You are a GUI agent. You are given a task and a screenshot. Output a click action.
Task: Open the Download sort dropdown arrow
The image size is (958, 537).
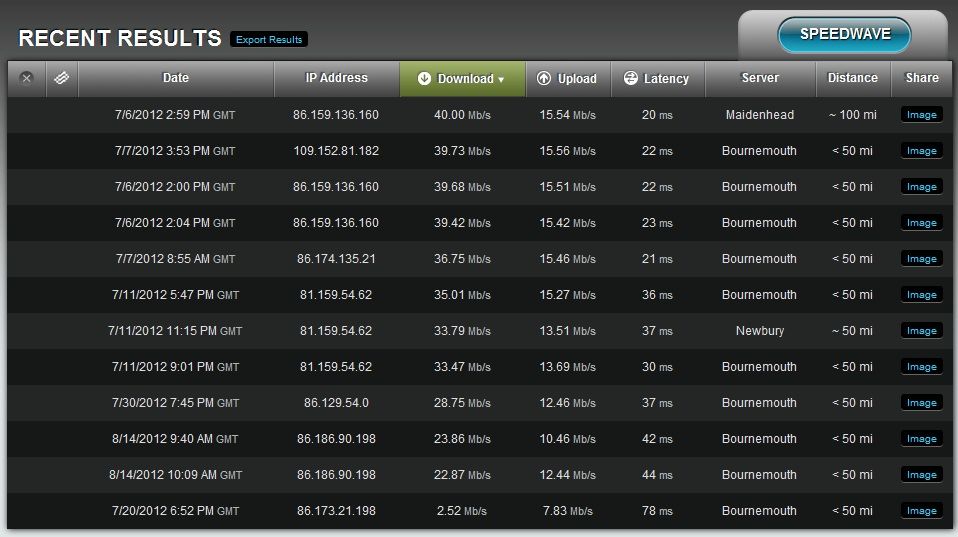point(501,79)
